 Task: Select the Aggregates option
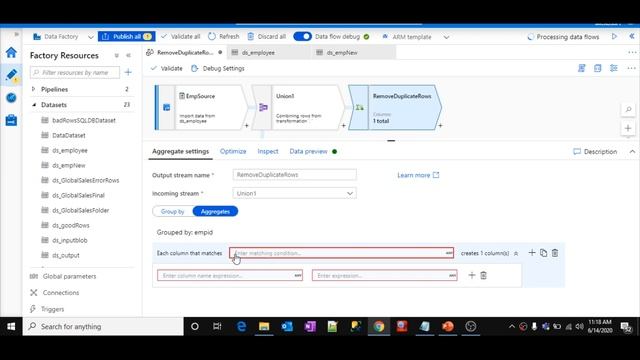click(215, 211)
